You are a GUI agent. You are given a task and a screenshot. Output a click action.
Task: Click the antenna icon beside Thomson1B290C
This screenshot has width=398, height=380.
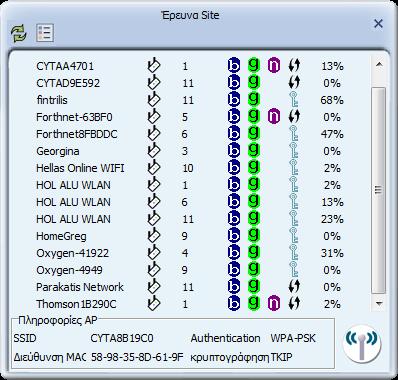click(153, 304)
